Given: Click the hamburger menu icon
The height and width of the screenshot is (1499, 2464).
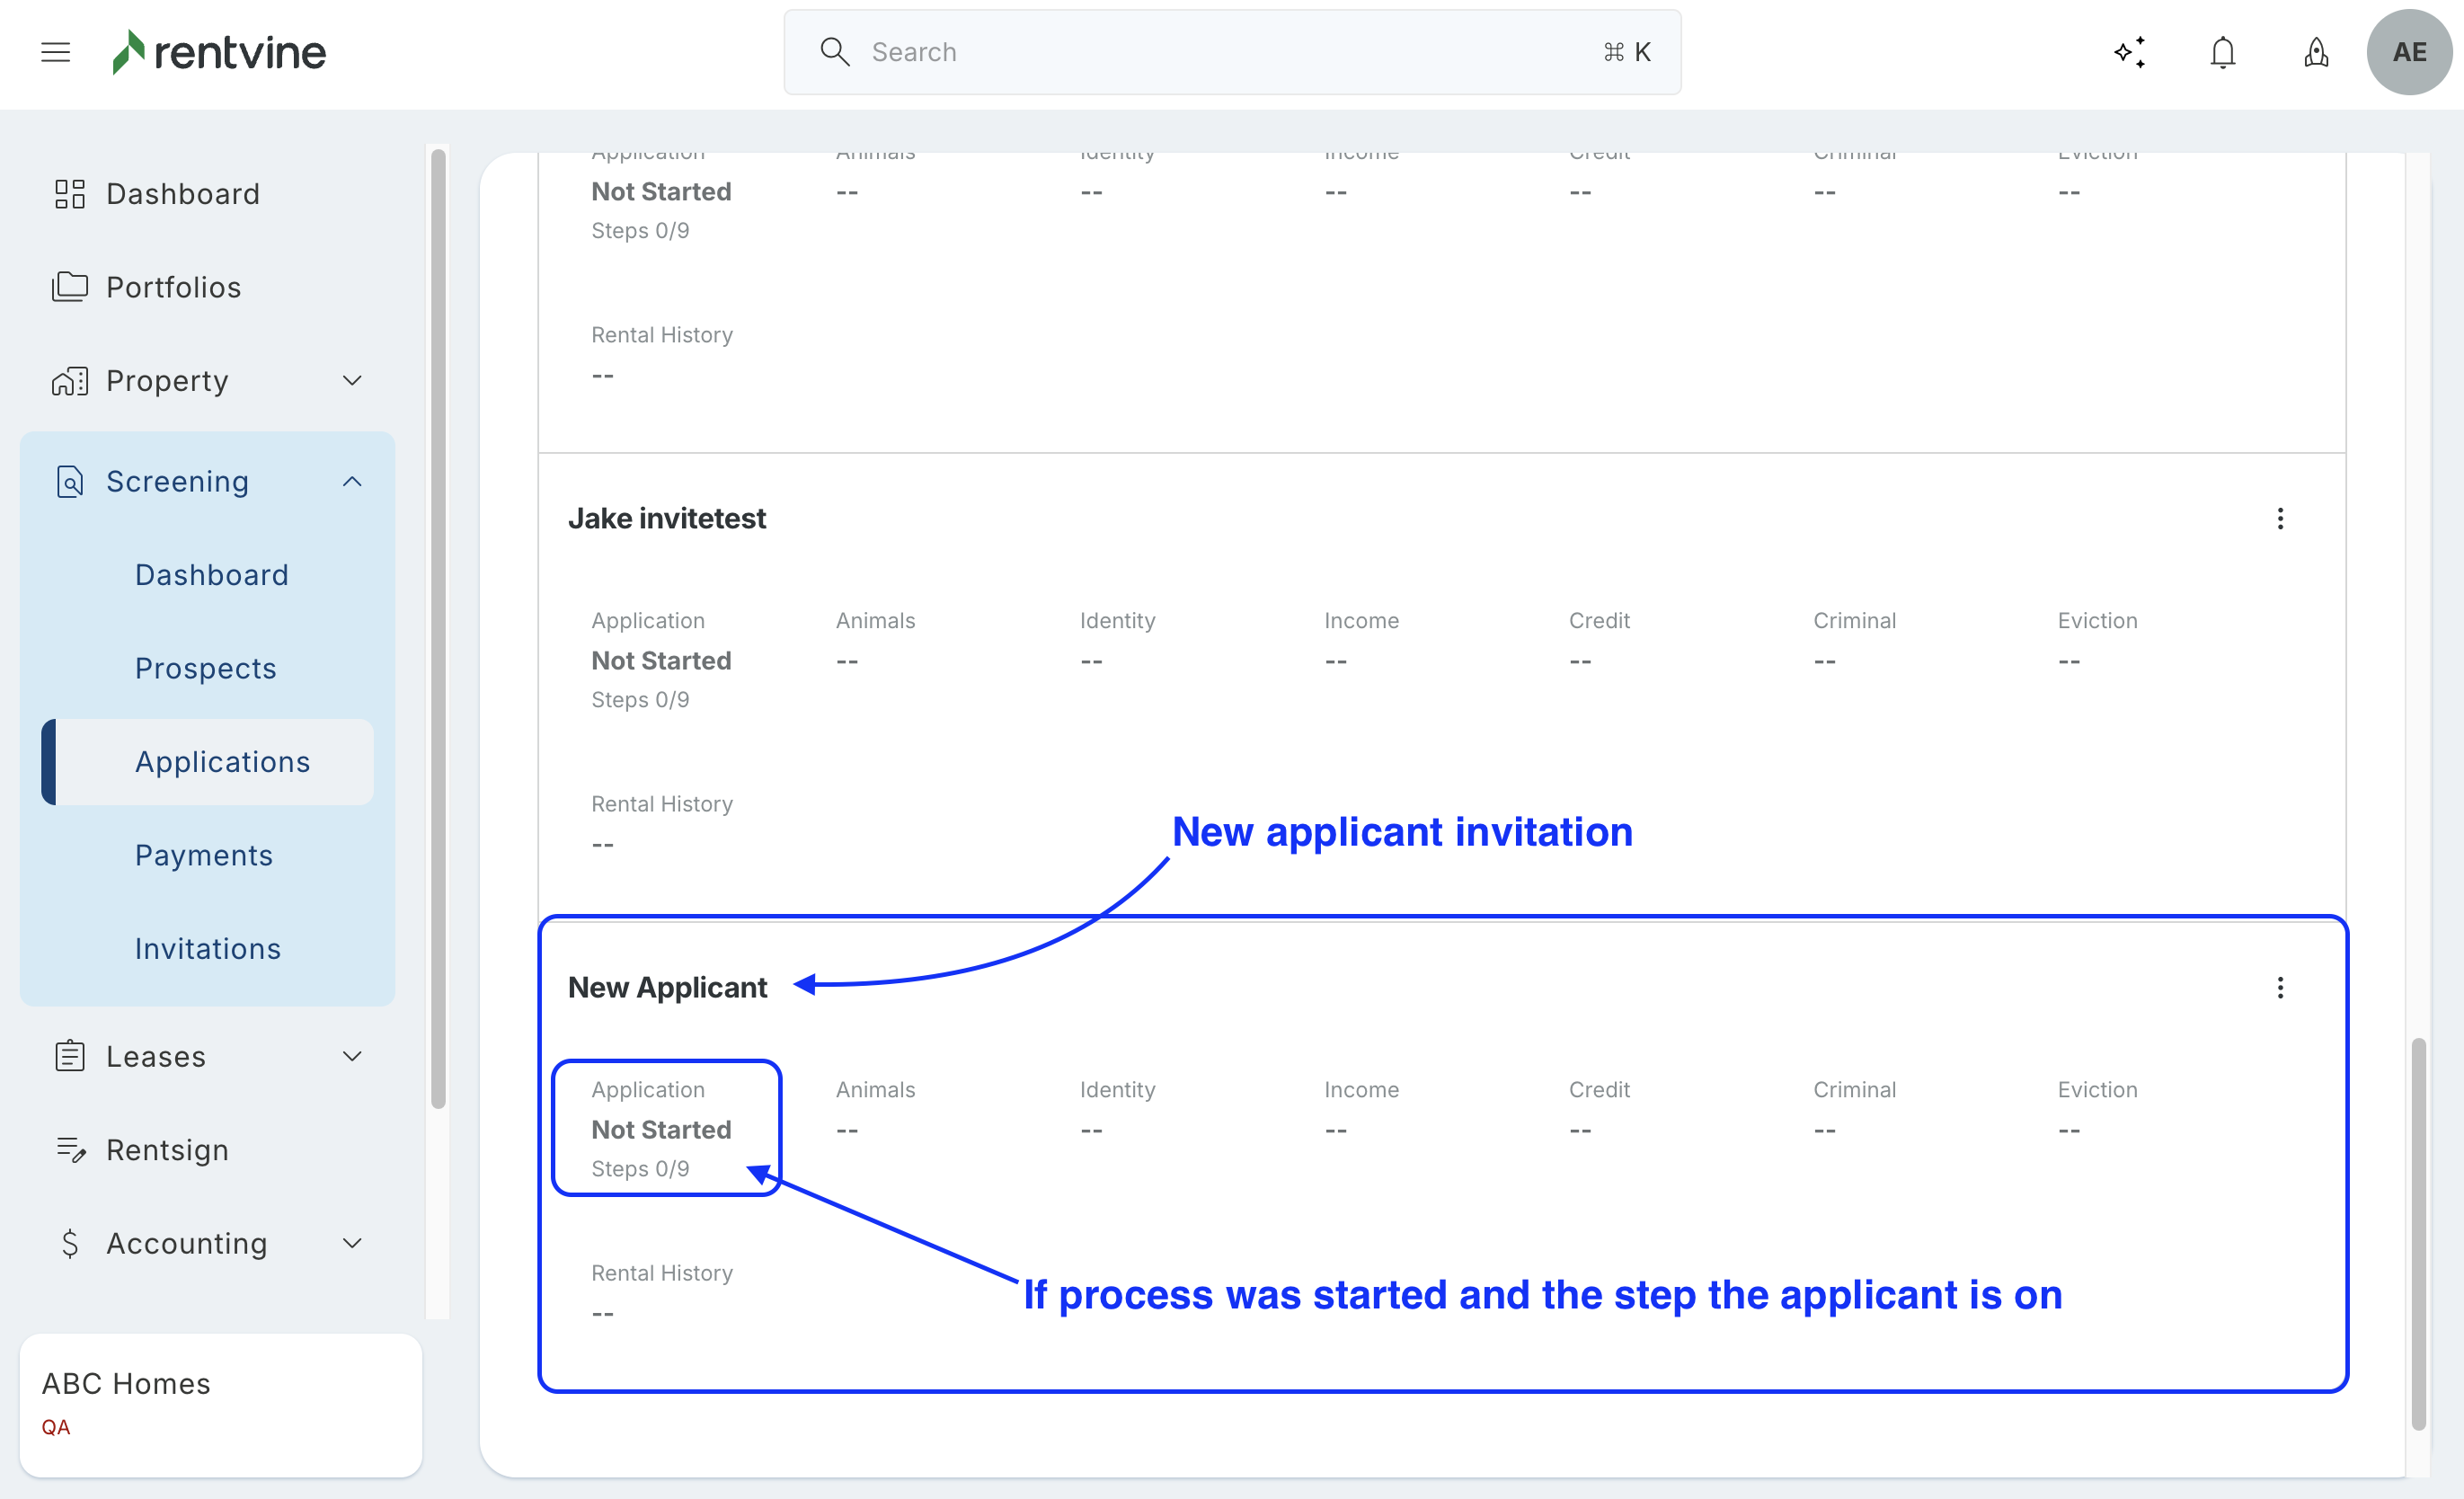Looking at the screenshot, I should [55, 52].
